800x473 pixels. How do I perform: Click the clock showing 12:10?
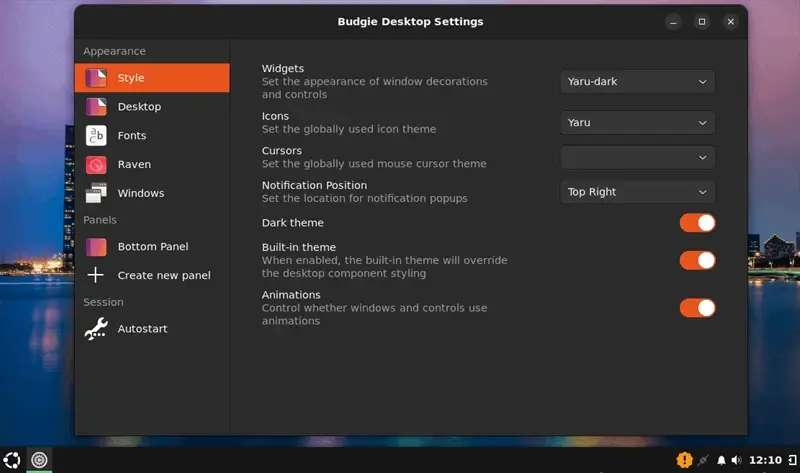point(765,460)
